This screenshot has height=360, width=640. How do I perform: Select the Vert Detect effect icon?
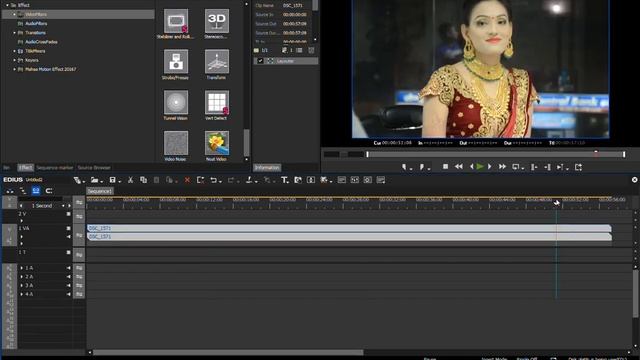217,102
